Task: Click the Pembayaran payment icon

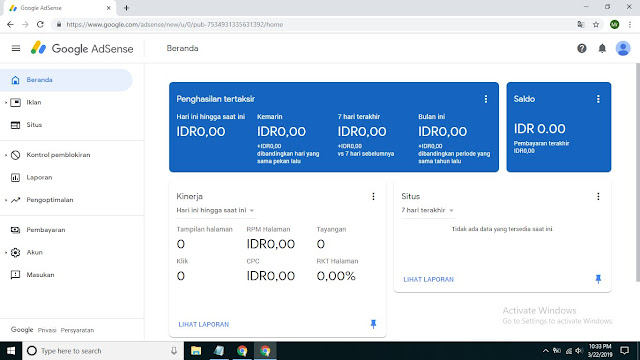Action: (x=16, y=230)
